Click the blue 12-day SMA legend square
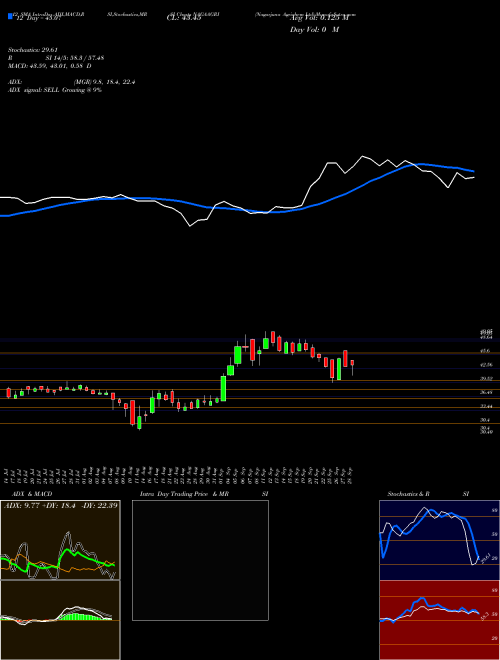The height and width of the screenshot is (660, 500). (x=10, y=16)
